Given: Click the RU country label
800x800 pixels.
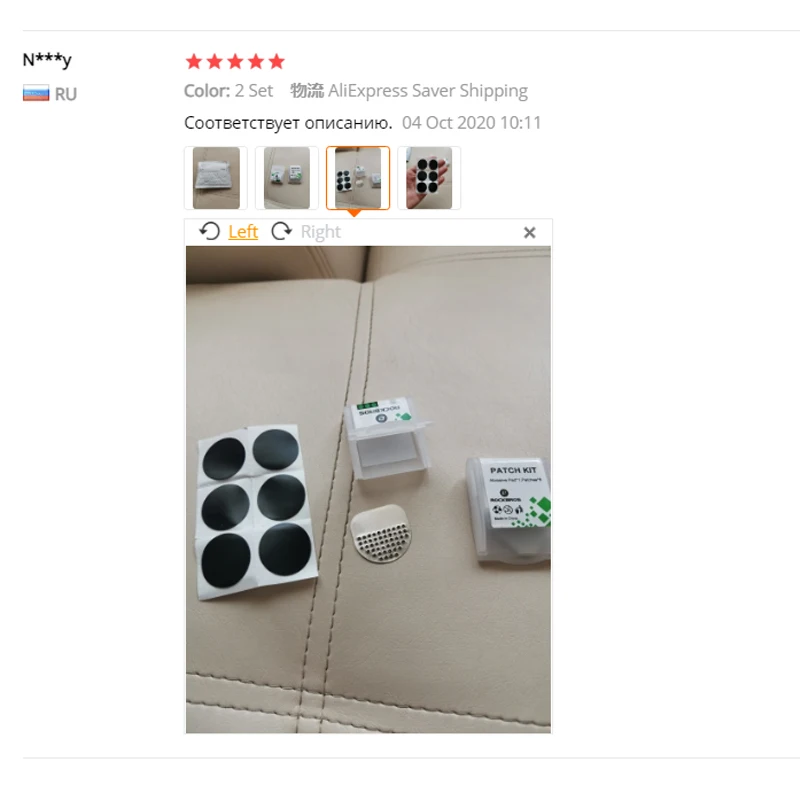Looking at the screenshot, I should coord(66,94).
